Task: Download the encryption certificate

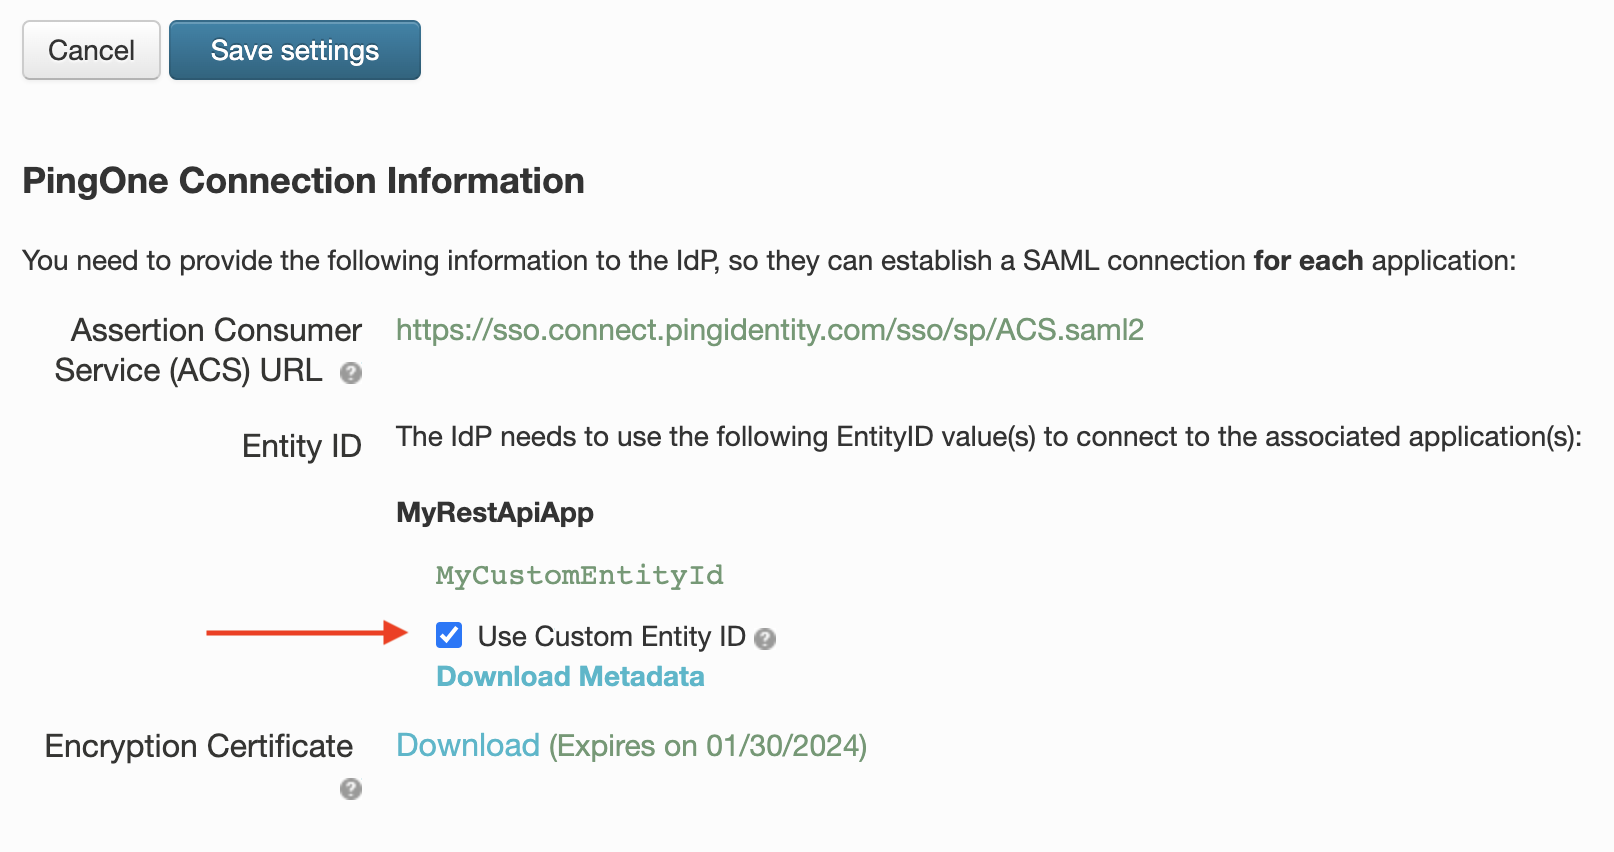Action: click(x=468, y=745)
